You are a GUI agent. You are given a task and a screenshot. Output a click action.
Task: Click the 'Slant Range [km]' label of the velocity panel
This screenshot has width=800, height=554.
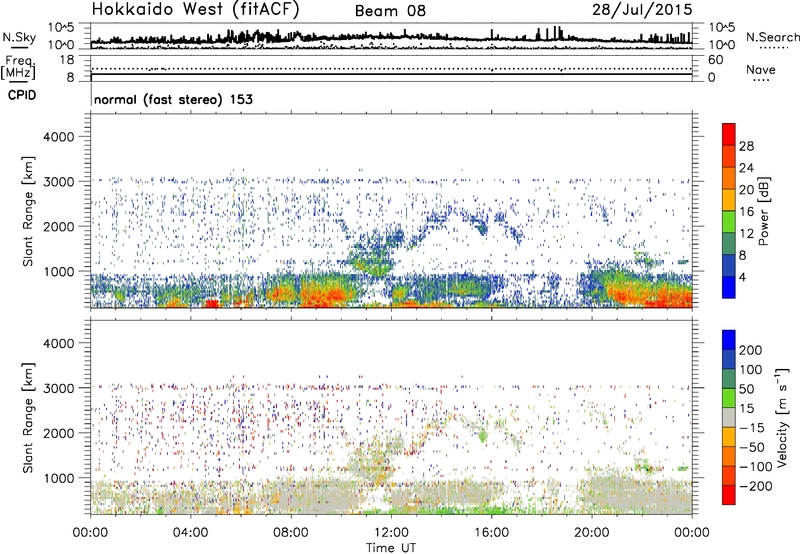point(28,418)
